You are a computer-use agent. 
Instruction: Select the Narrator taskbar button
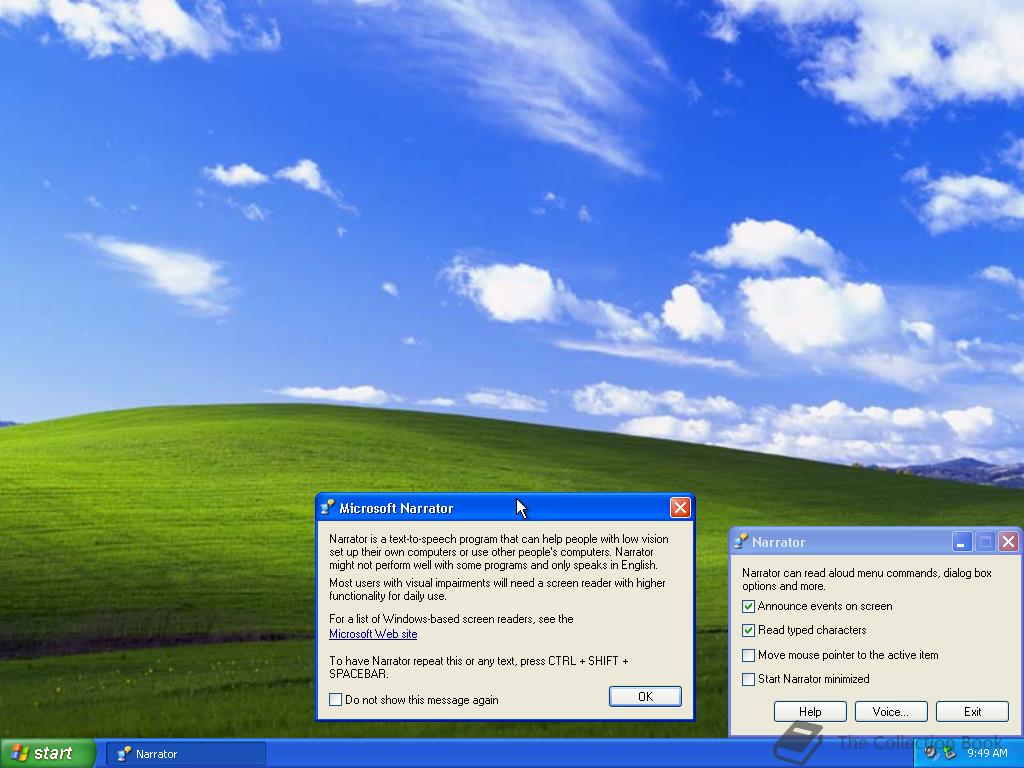point(186,754)
